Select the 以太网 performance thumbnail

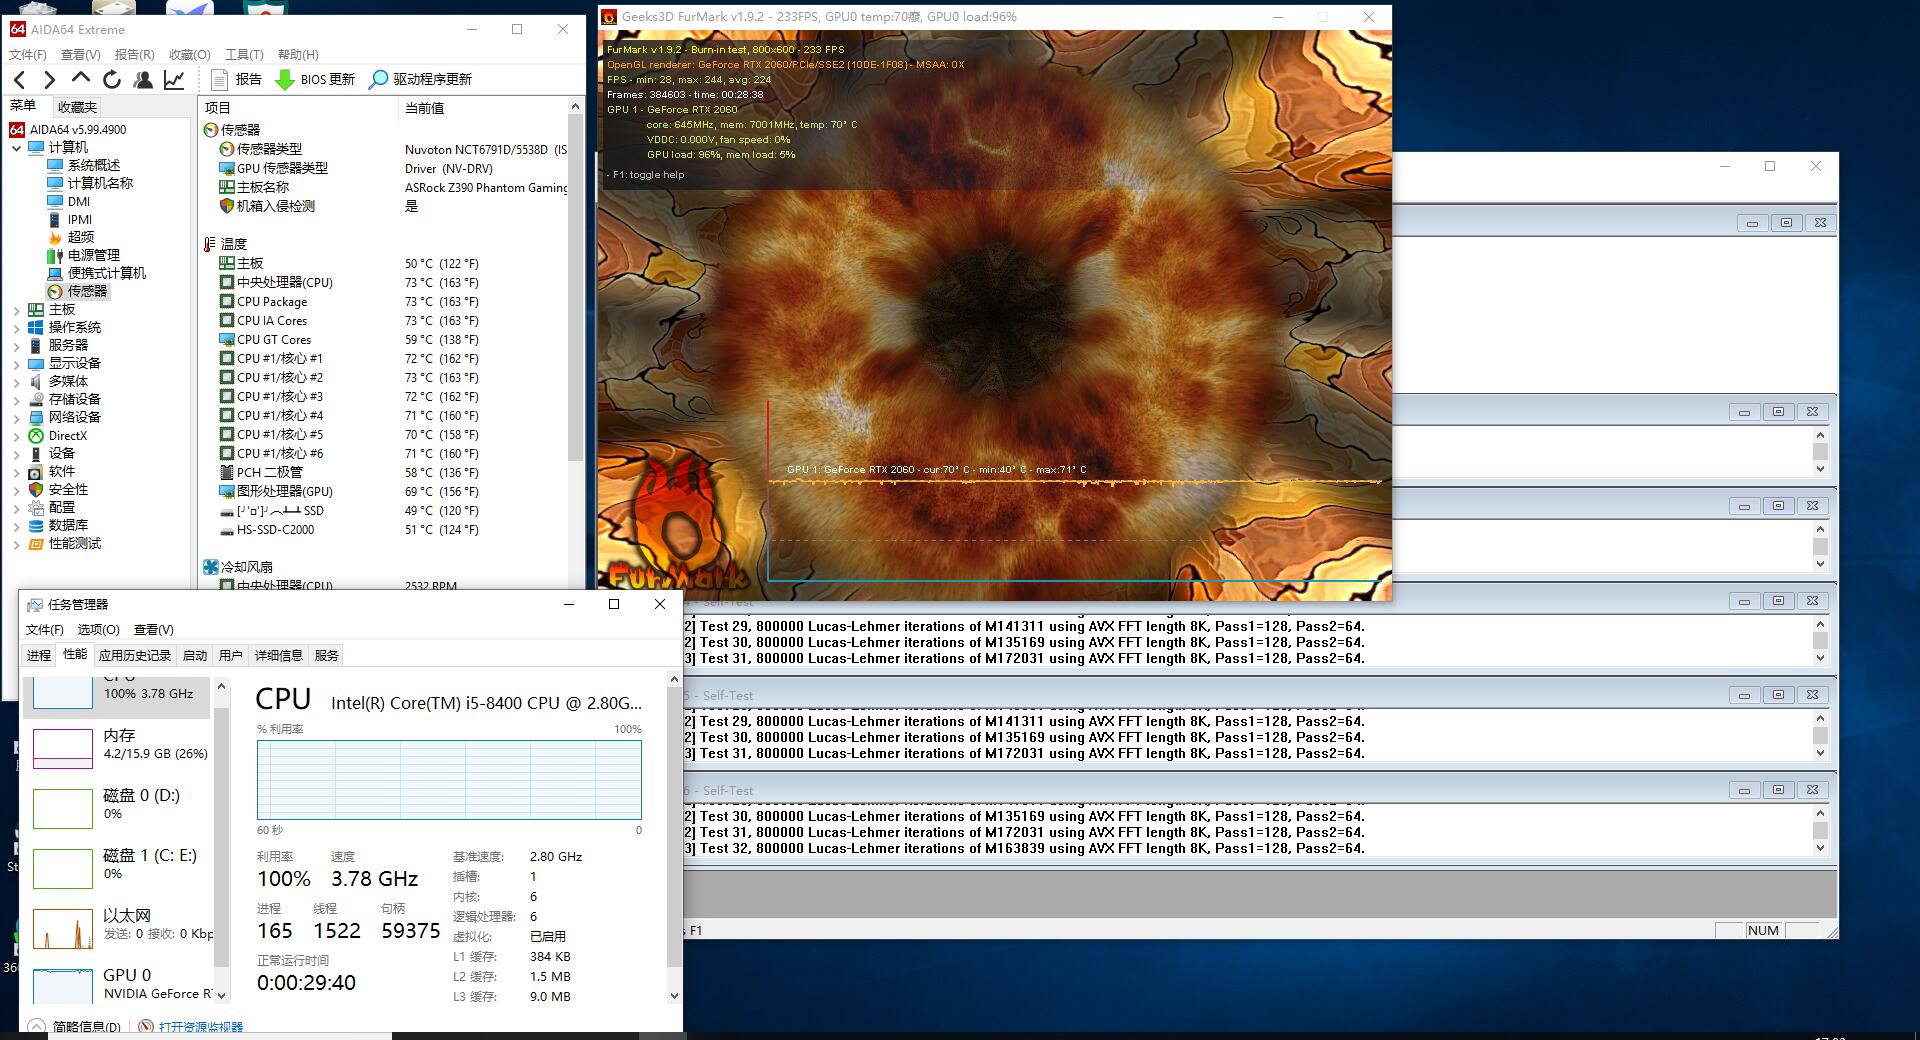click(63, 929)
